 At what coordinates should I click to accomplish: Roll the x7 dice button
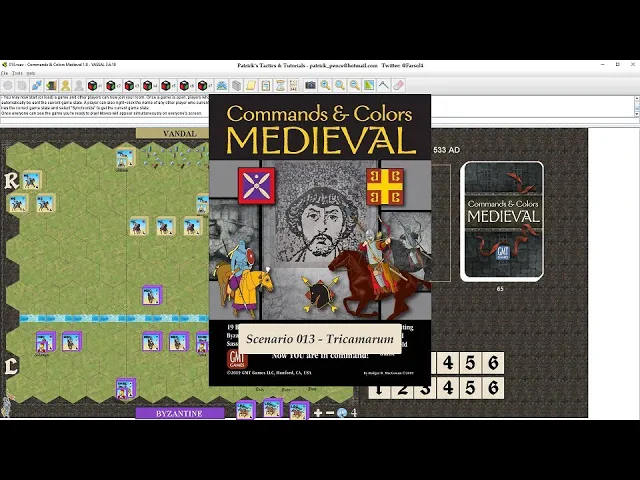[204, 85]
